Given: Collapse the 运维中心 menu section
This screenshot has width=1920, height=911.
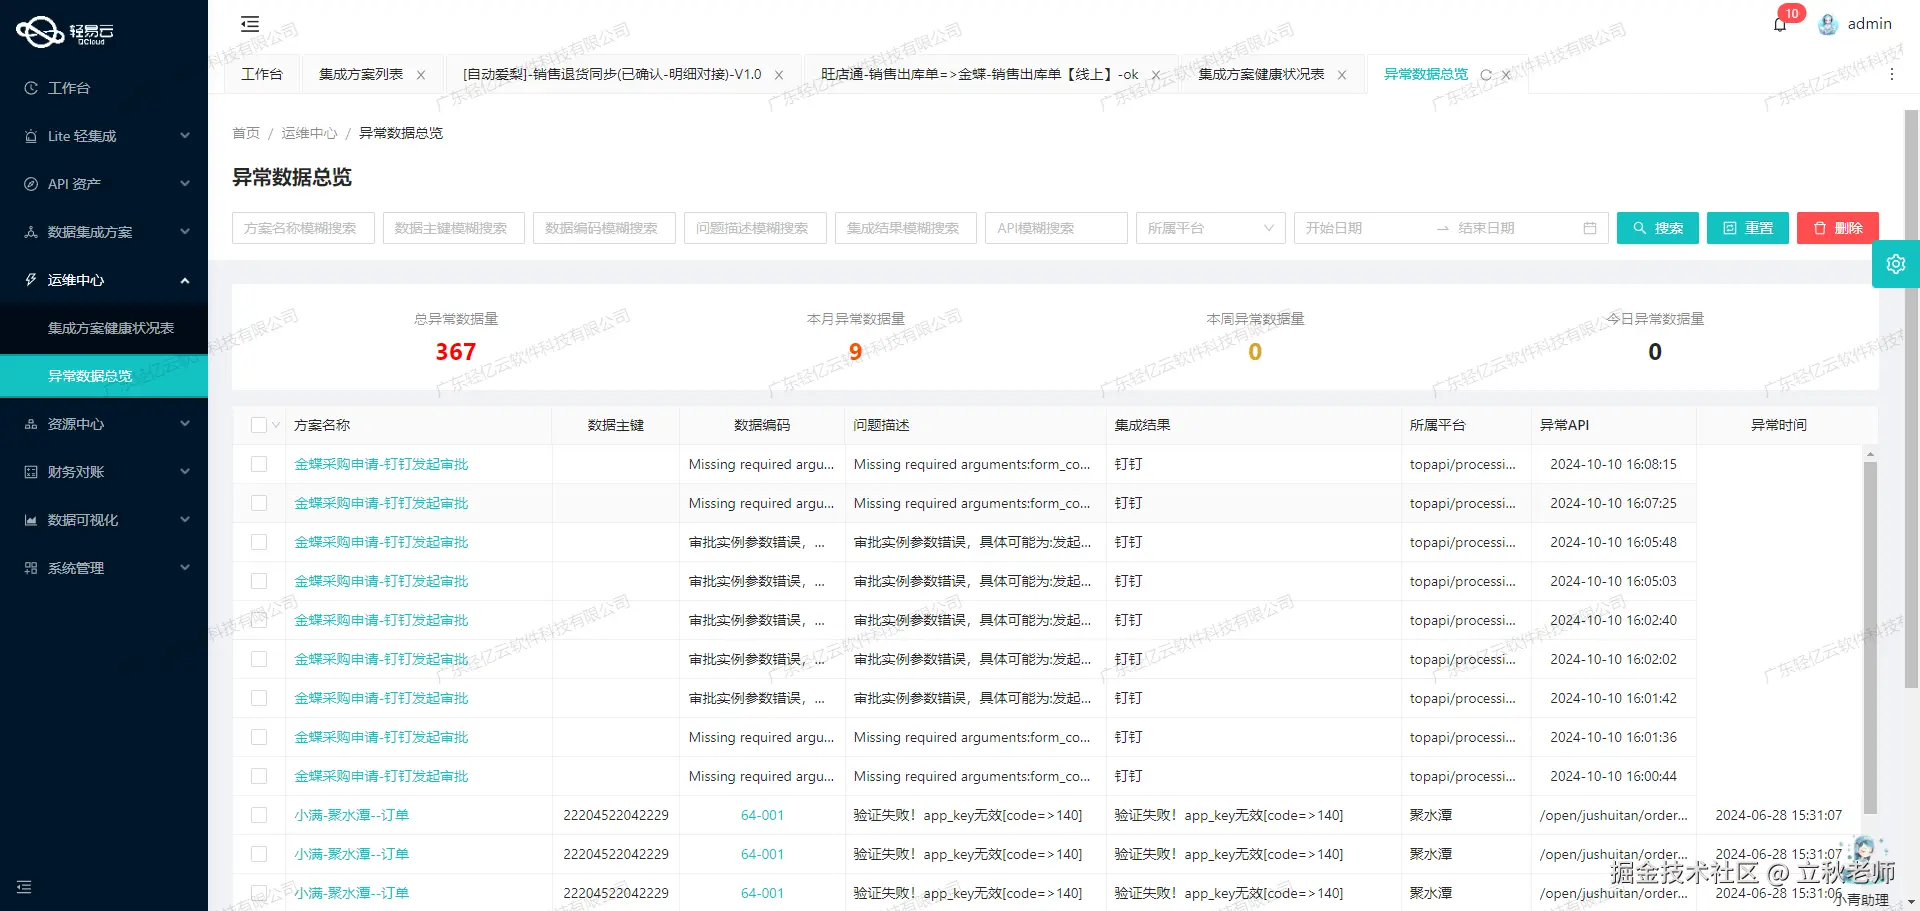Looking at the screenshot, I should click(75, 279).
